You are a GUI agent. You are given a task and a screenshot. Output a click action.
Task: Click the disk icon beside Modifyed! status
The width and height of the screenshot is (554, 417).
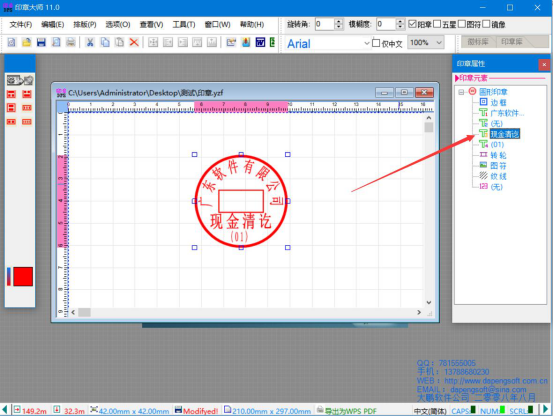178,410
